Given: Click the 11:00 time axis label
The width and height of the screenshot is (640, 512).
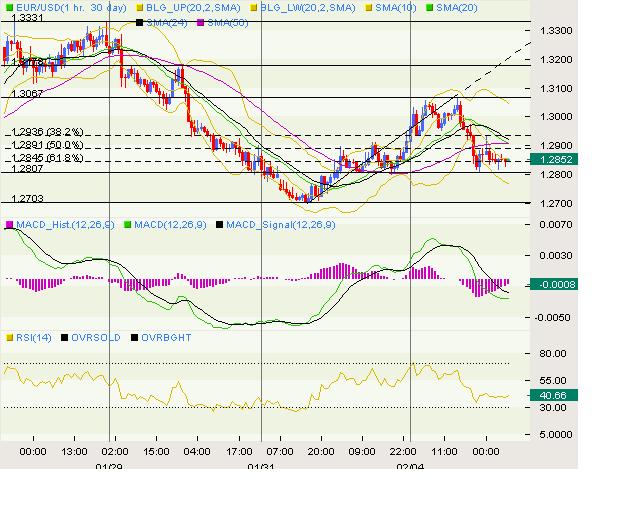Looking at the screenshot, I should (x=444, y=452).
